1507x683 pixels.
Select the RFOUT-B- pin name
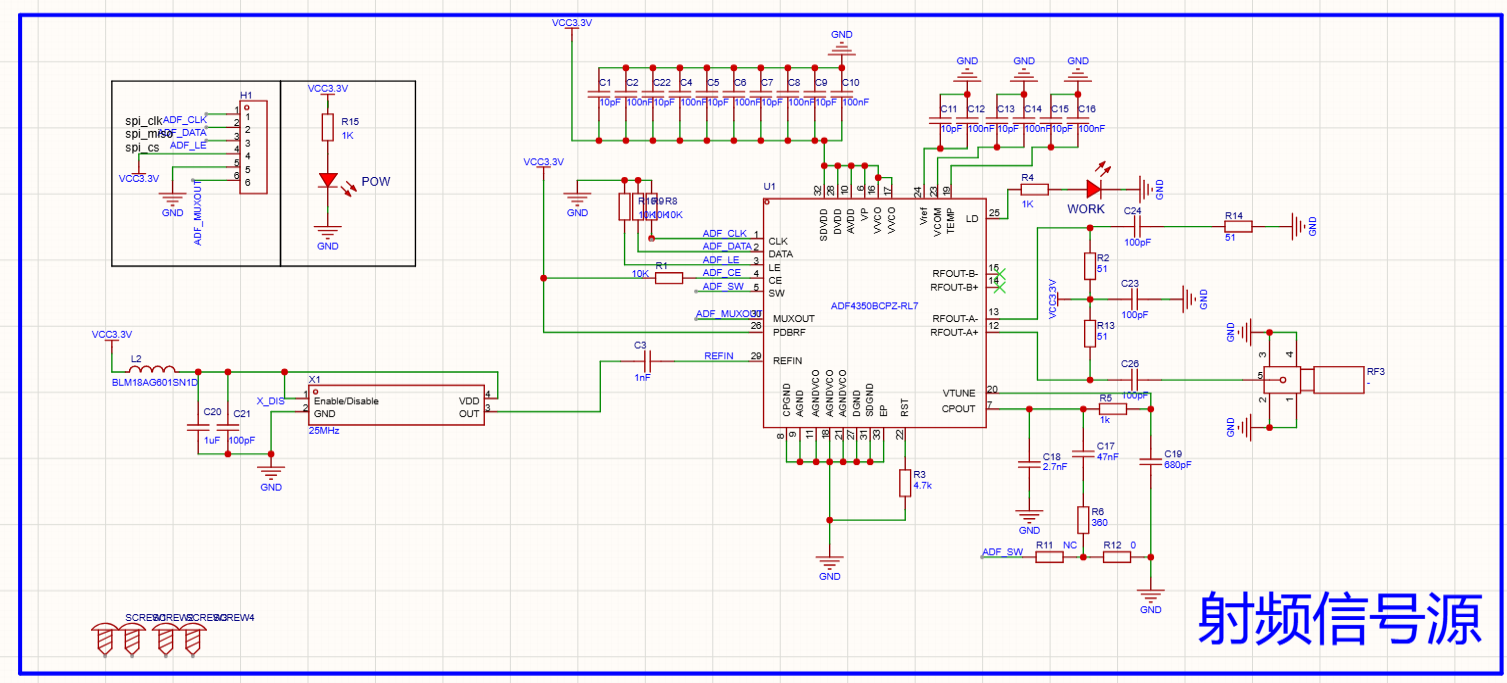click(x=954, y=273)
